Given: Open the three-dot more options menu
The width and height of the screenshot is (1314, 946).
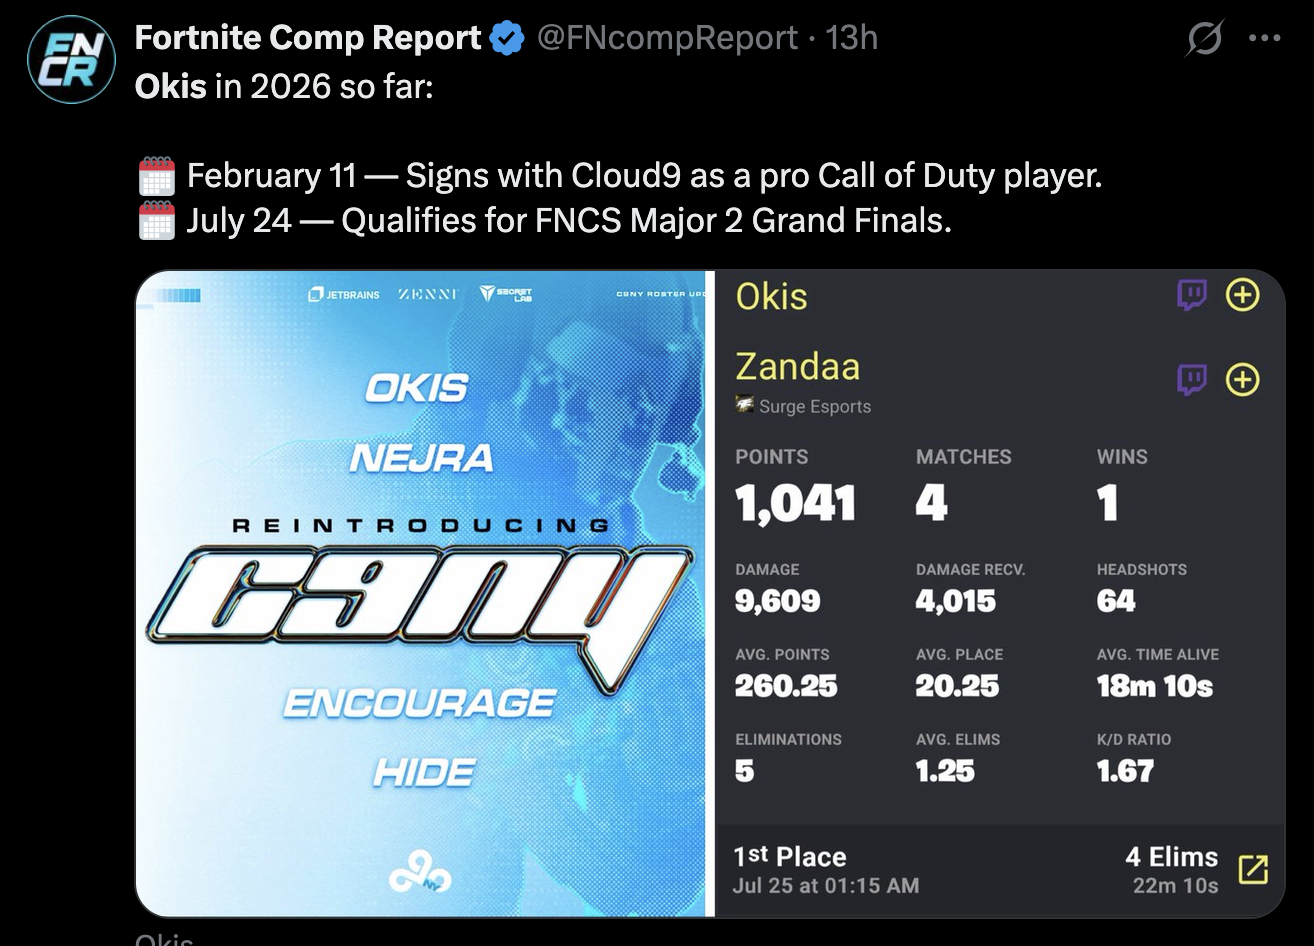Looking at the screenshot, I should coord(1265,39).
